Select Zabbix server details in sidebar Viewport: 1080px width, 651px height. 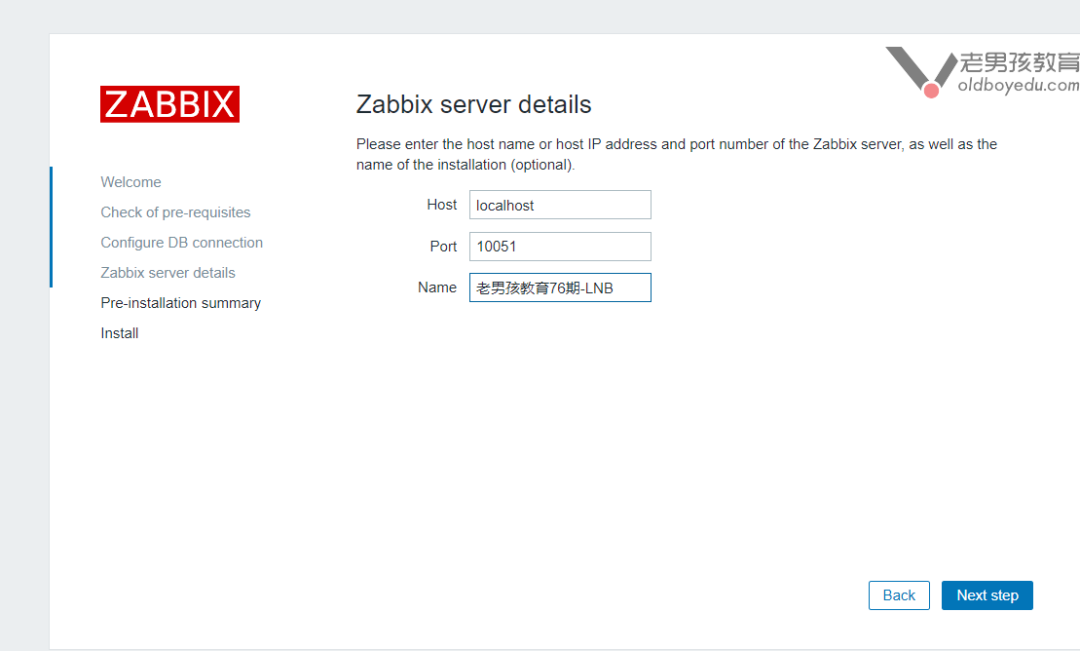[168, 272]
